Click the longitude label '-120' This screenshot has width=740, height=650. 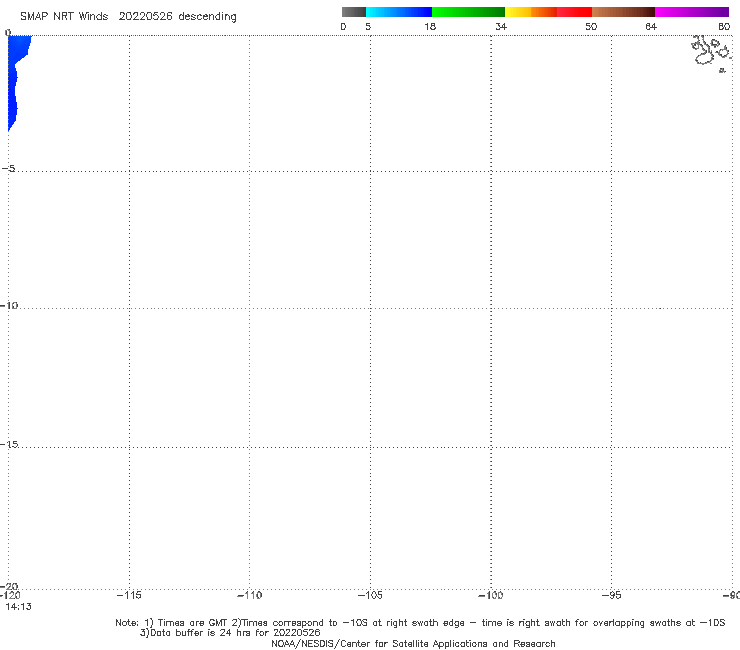10,595
